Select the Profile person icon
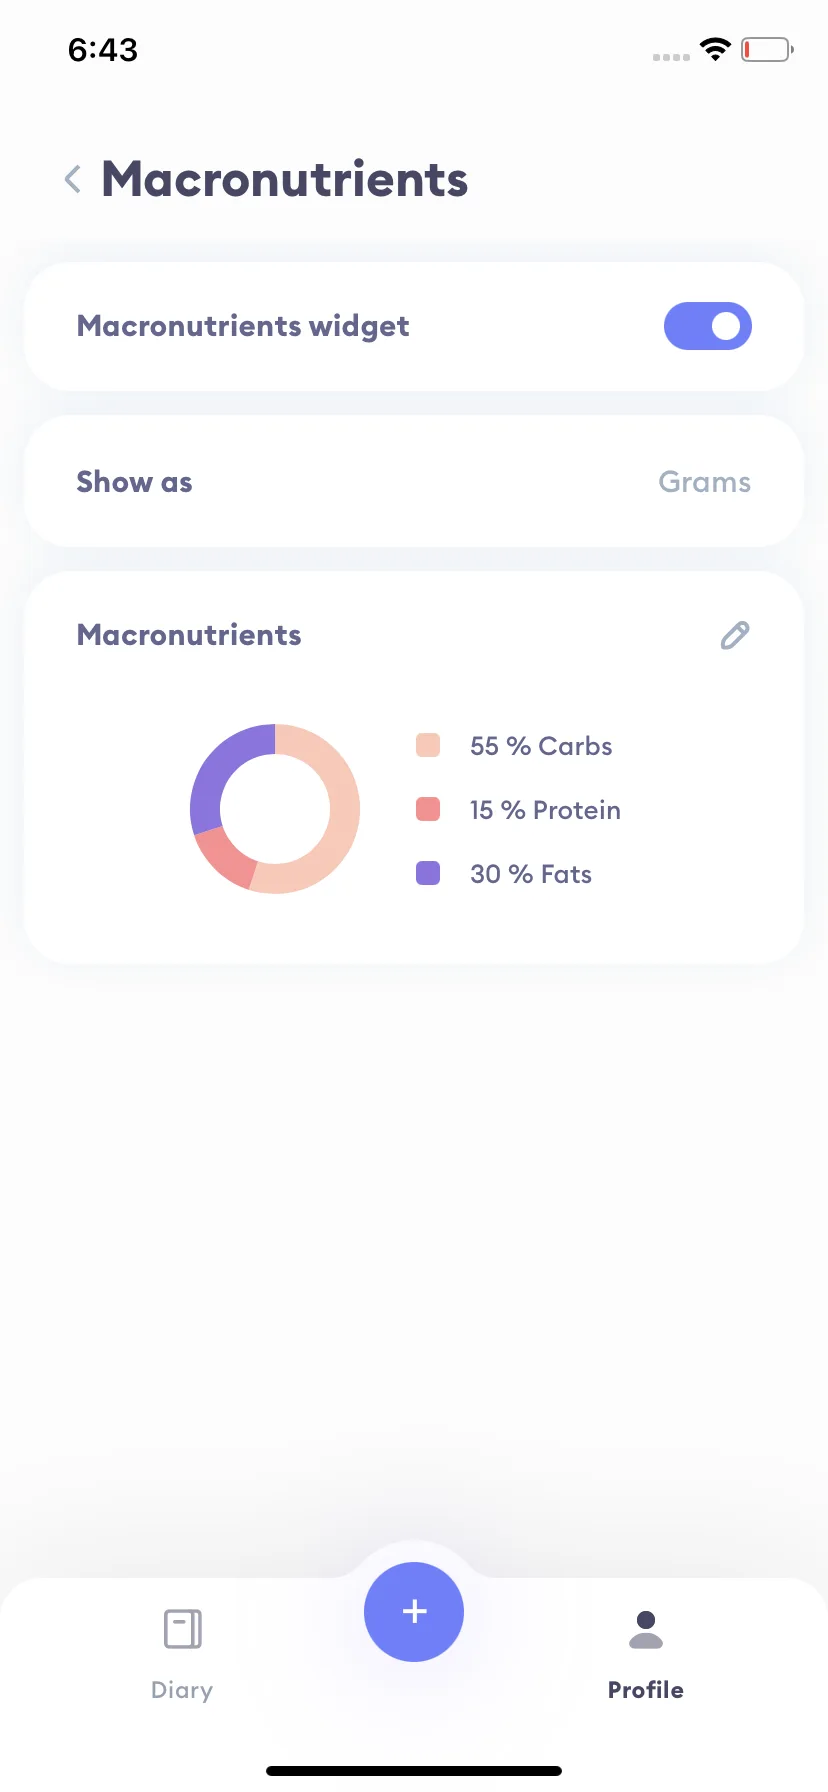 pos(646,1629)
